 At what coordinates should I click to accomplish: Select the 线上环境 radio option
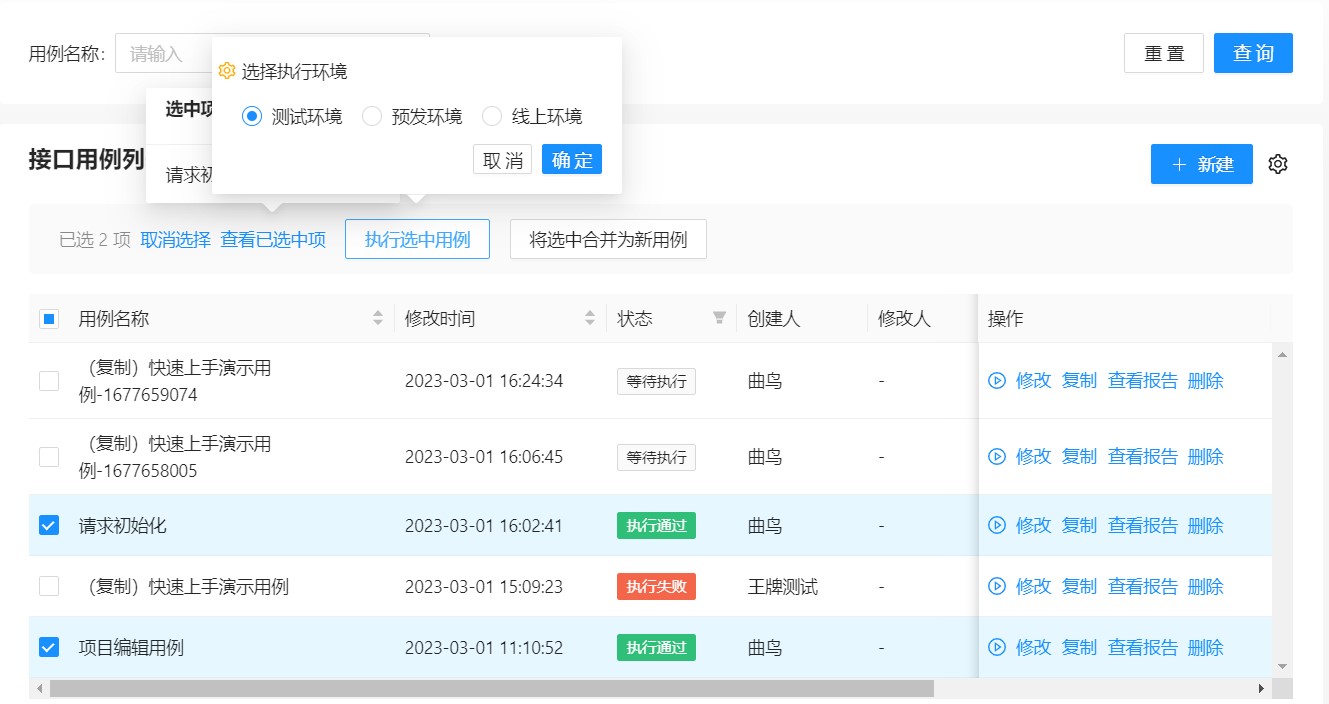click(491, 116)
